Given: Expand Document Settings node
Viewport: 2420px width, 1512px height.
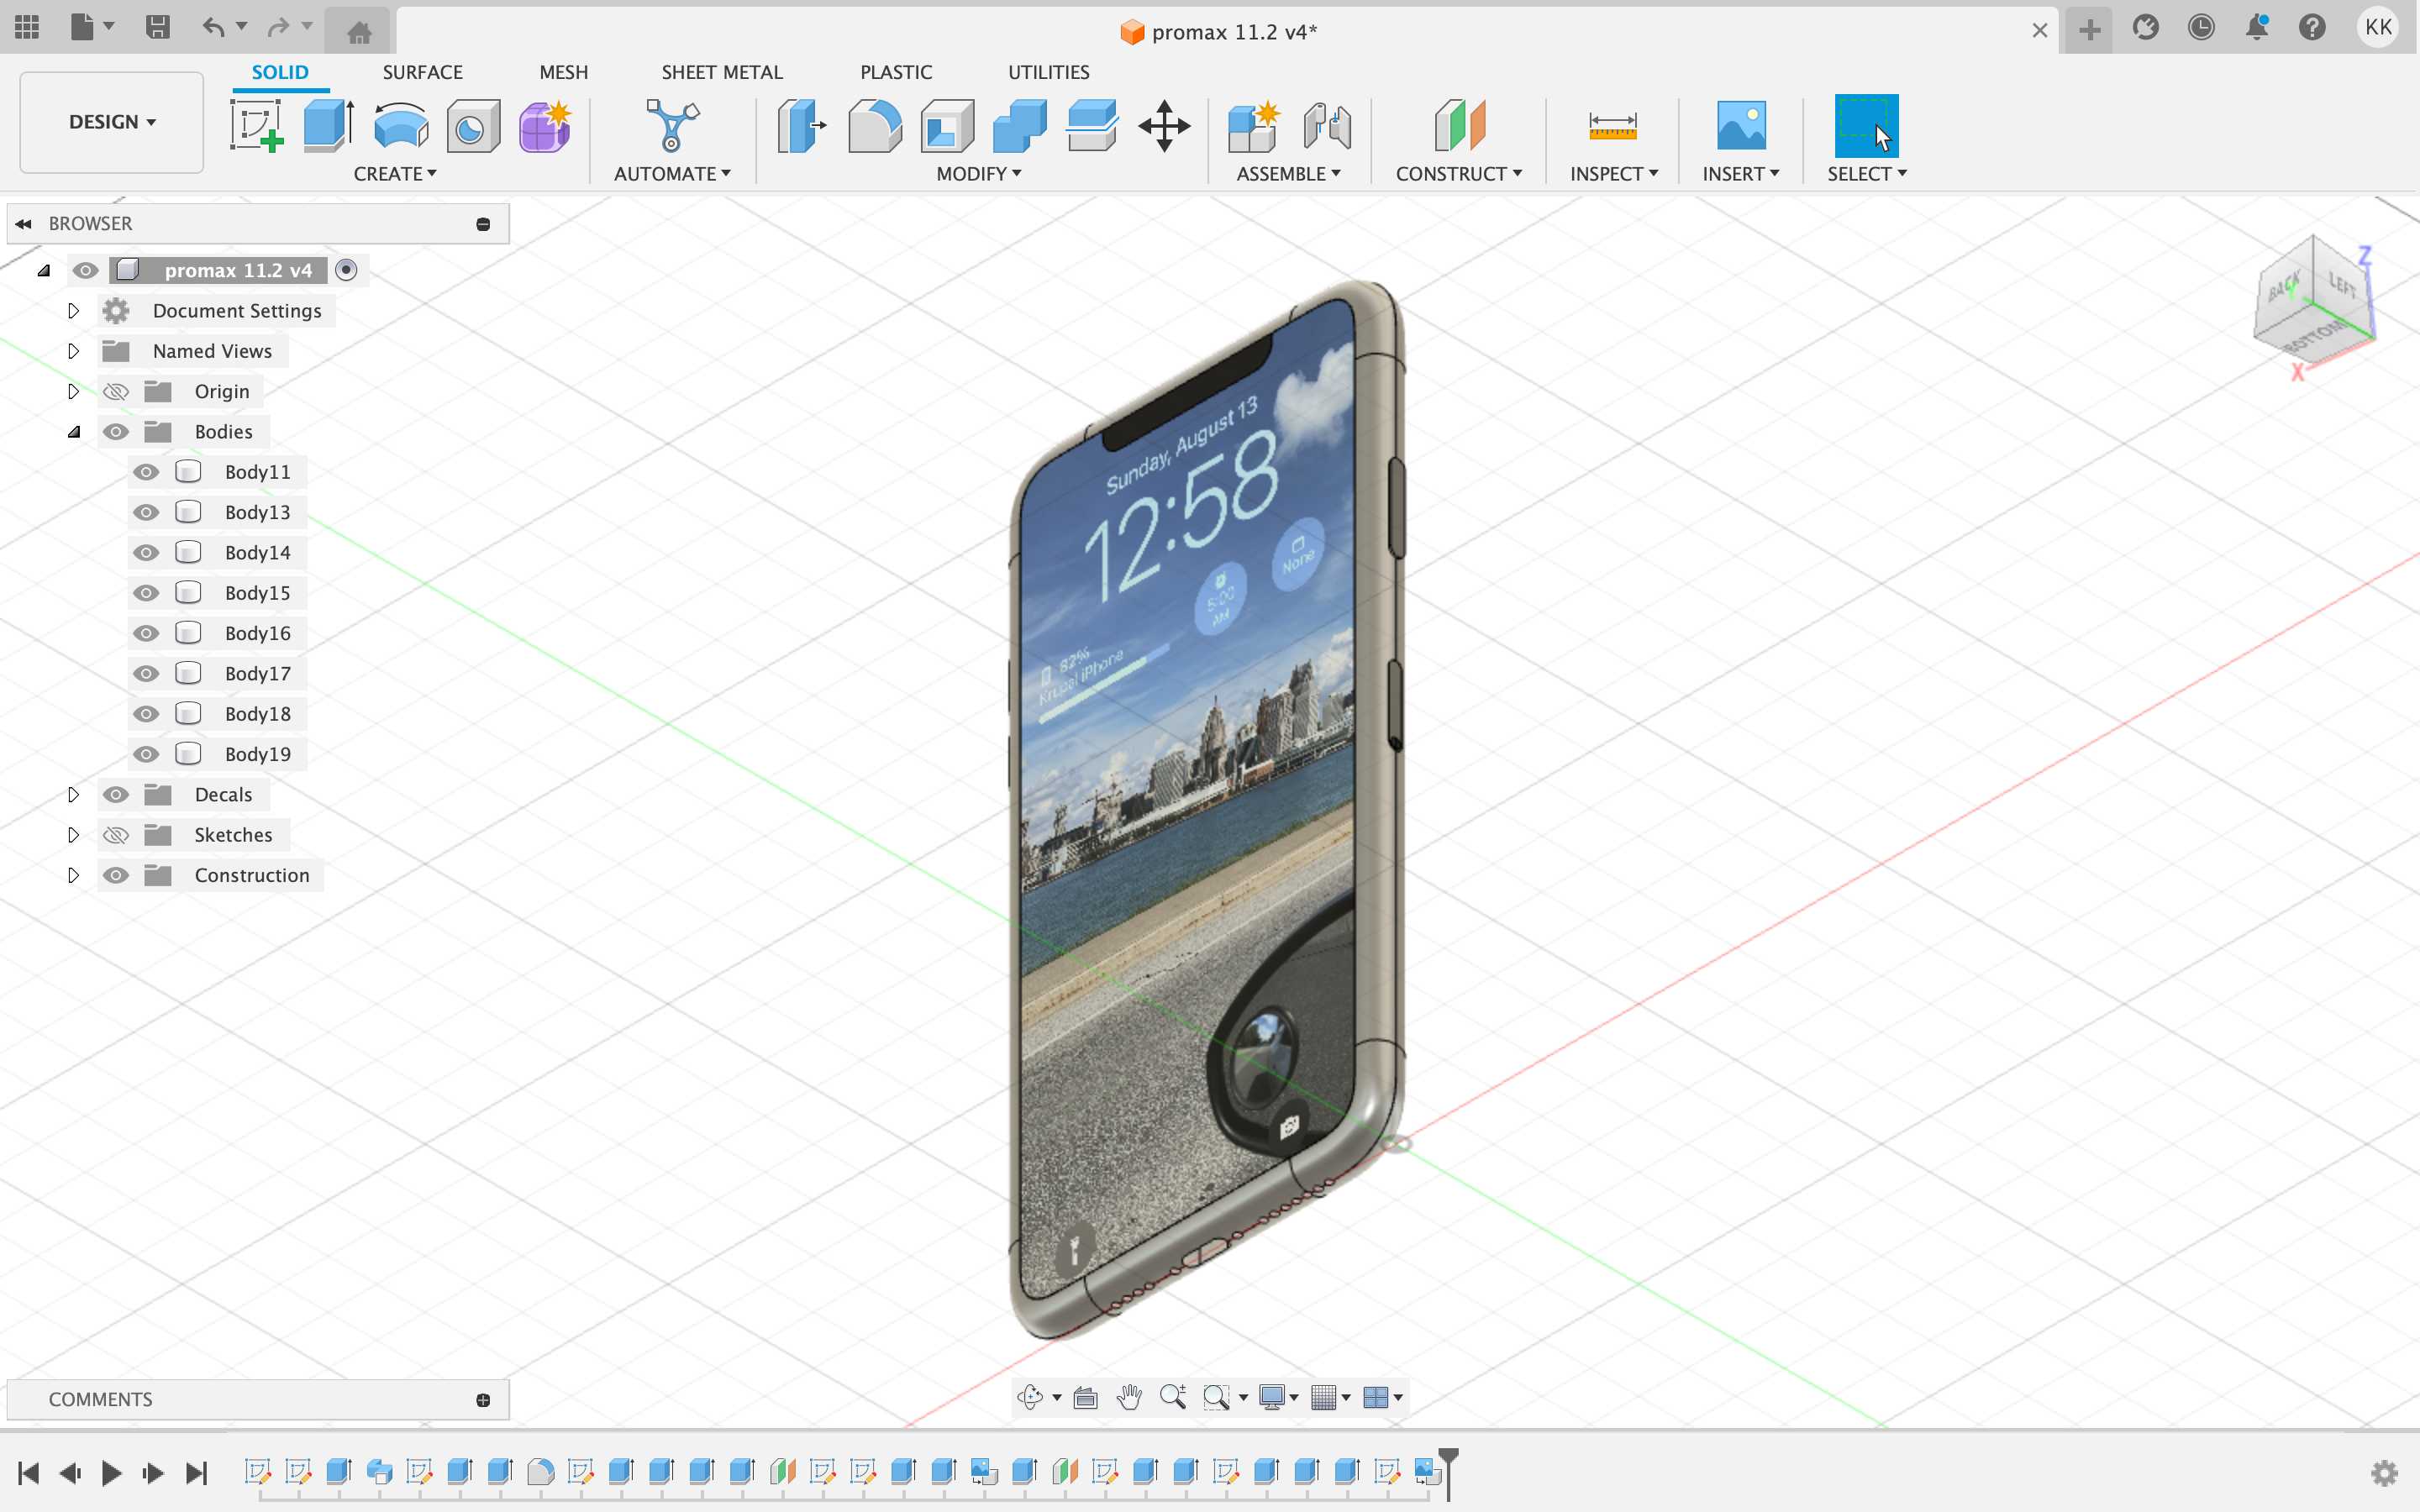Looking at the screenshot, I should coord(73,311).
